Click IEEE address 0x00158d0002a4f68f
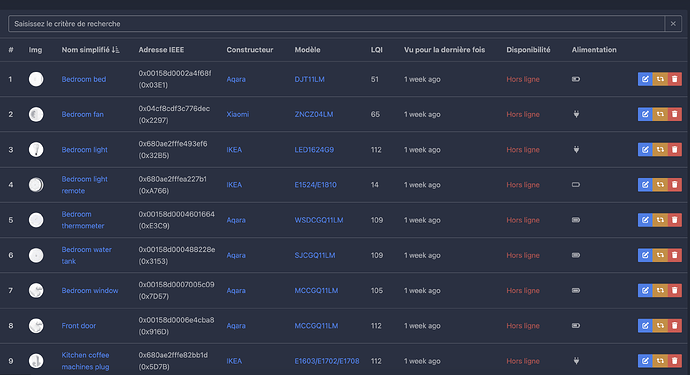The height and width of the screenshot is (375, 690). coord(175,73)
